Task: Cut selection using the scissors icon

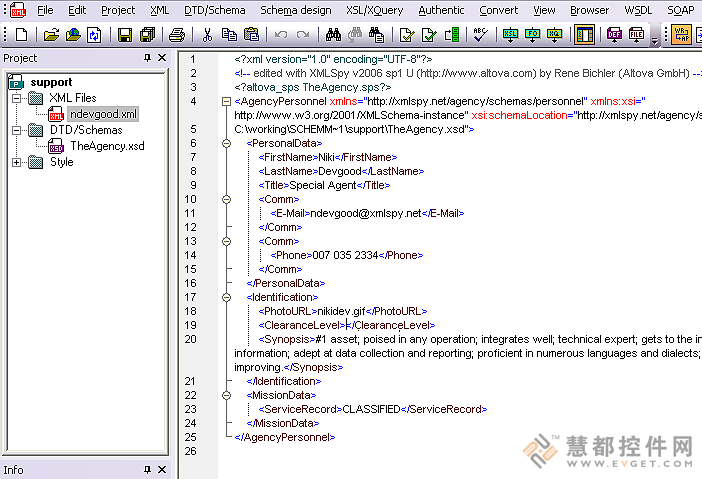Action: pos(207,34)
